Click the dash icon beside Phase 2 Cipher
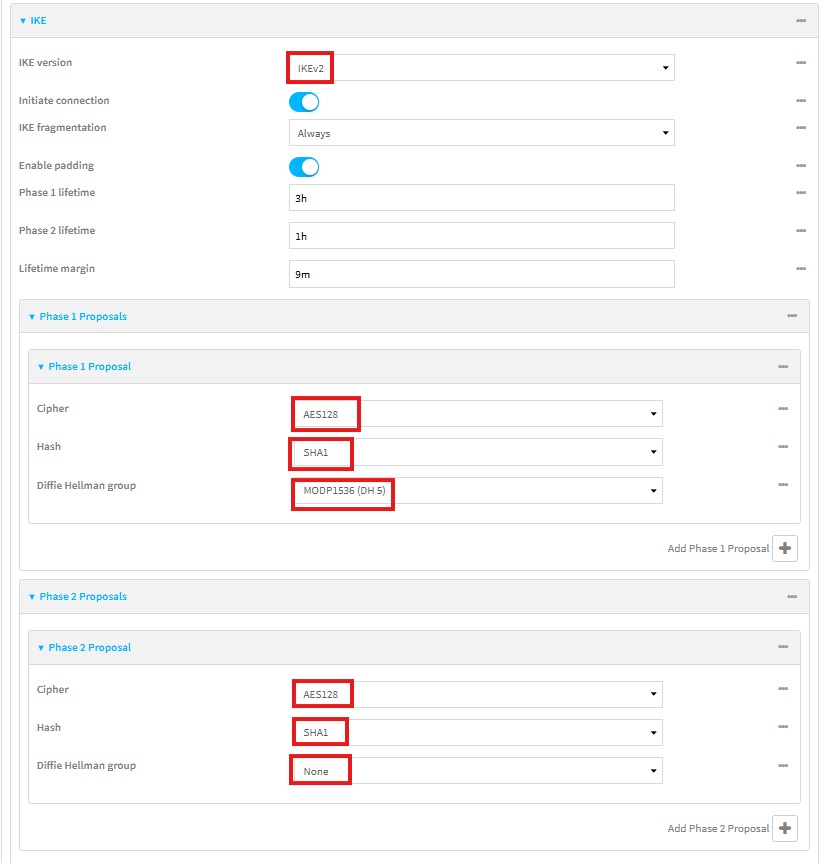 (783, 689)
